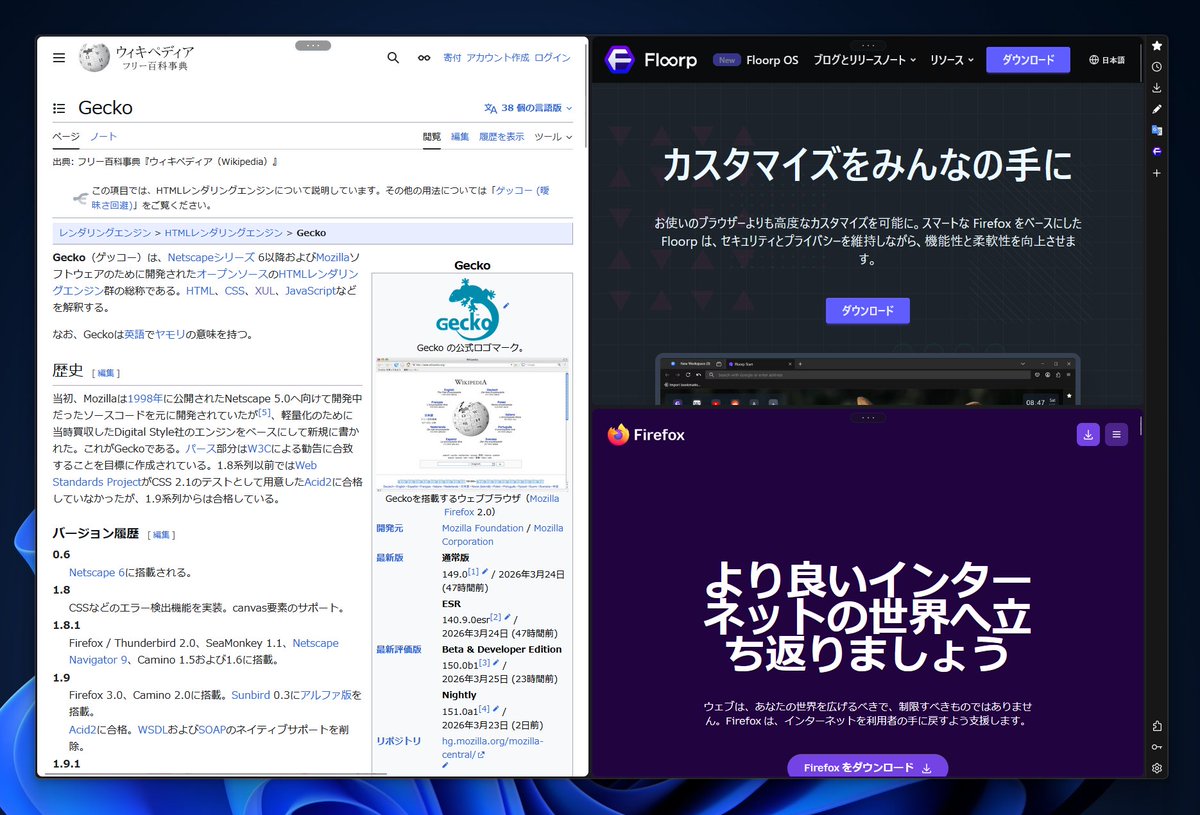Open history via the clock icon in Floorp sidebar
The height and width of the screenshot is (815, 1200).
click(1157, 66)
